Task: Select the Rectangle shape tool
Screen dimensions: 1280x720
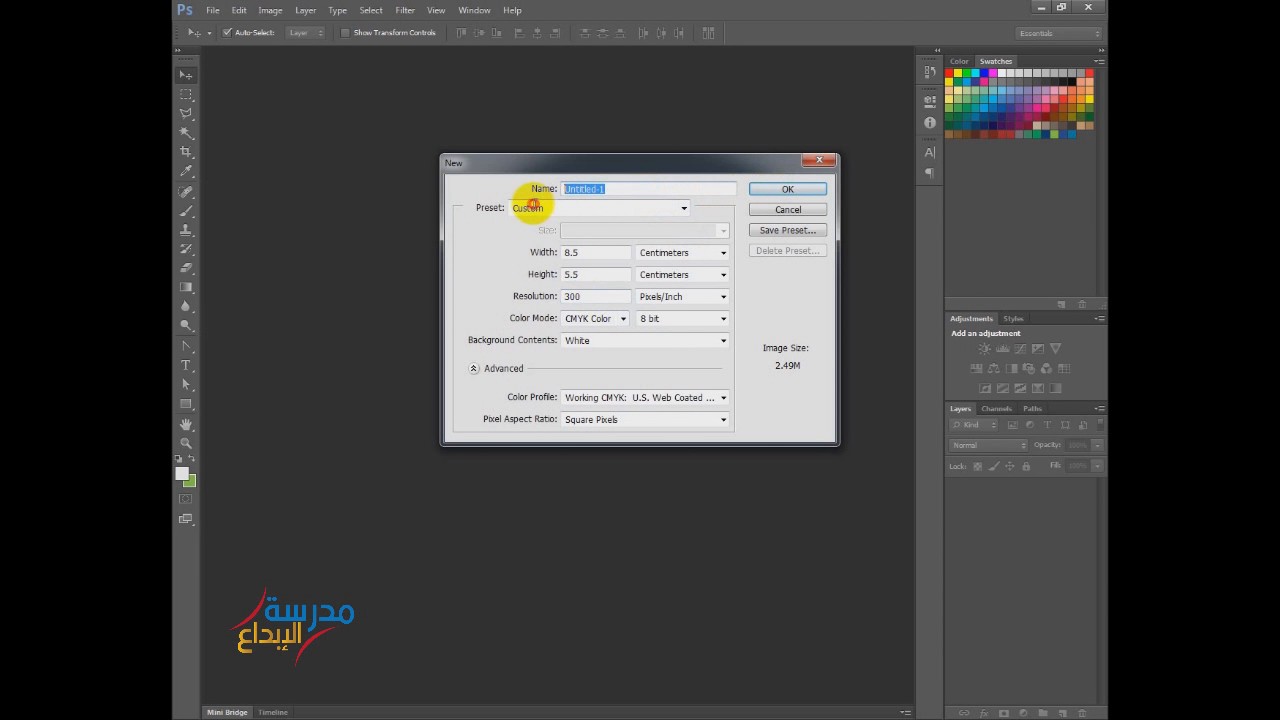Action: (186, 404)
